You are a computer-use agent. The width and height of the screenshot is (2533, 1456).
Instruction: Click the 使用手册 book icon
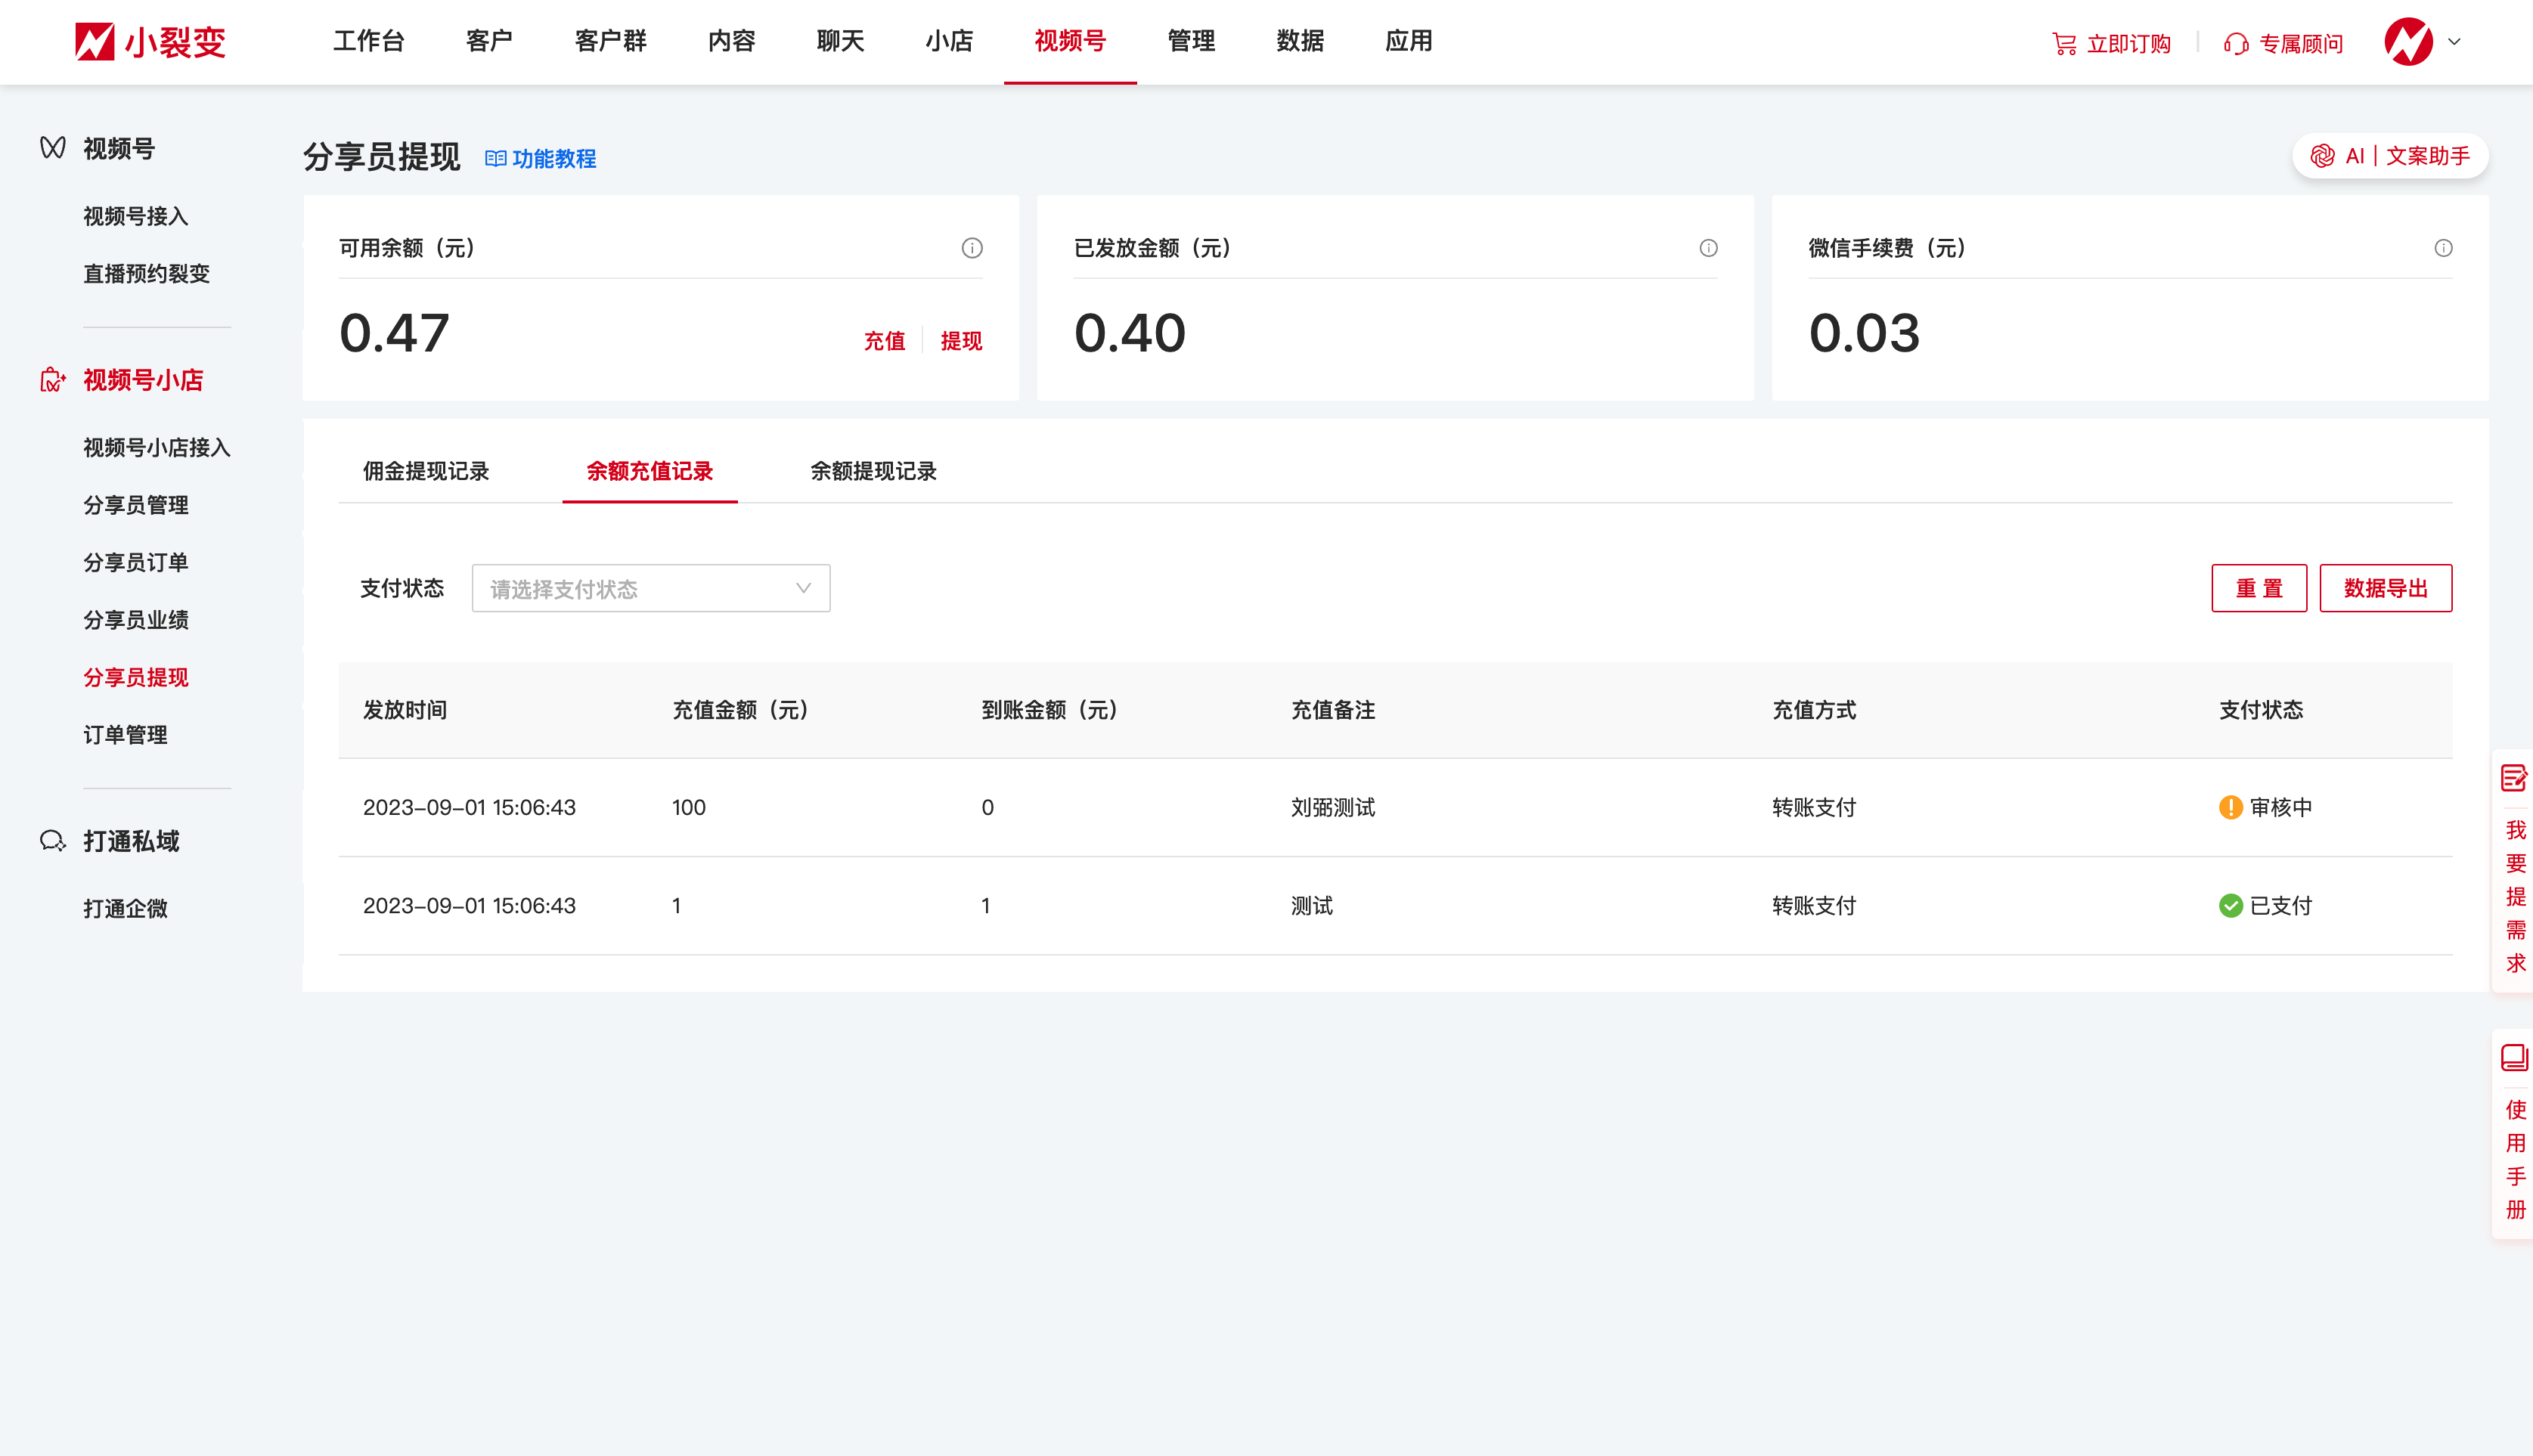coord(2514,1058)
